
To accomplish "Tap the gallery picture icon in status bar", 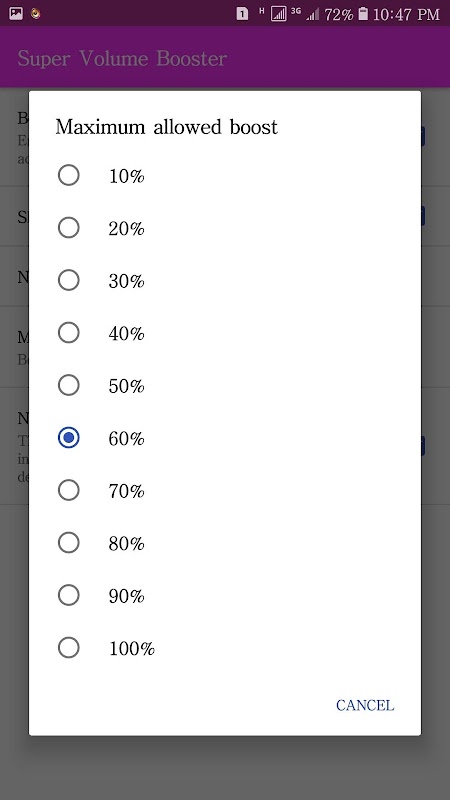I will 16,13.
